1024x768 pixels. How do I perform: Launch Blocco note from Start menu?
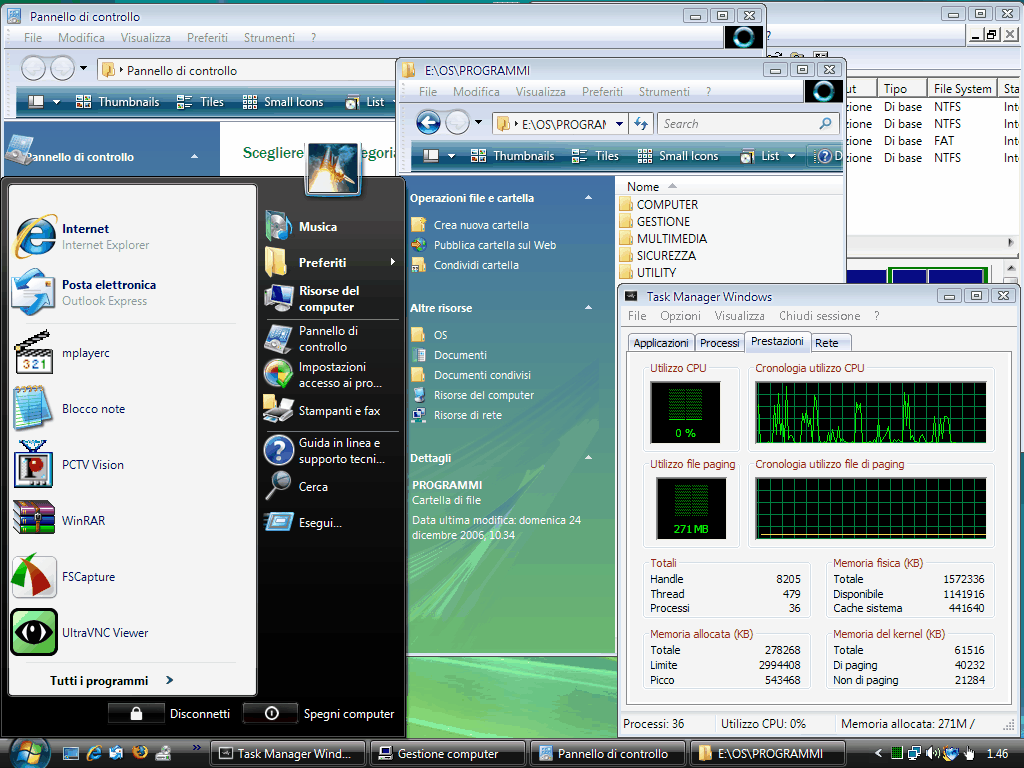click(x=70, y=409)
